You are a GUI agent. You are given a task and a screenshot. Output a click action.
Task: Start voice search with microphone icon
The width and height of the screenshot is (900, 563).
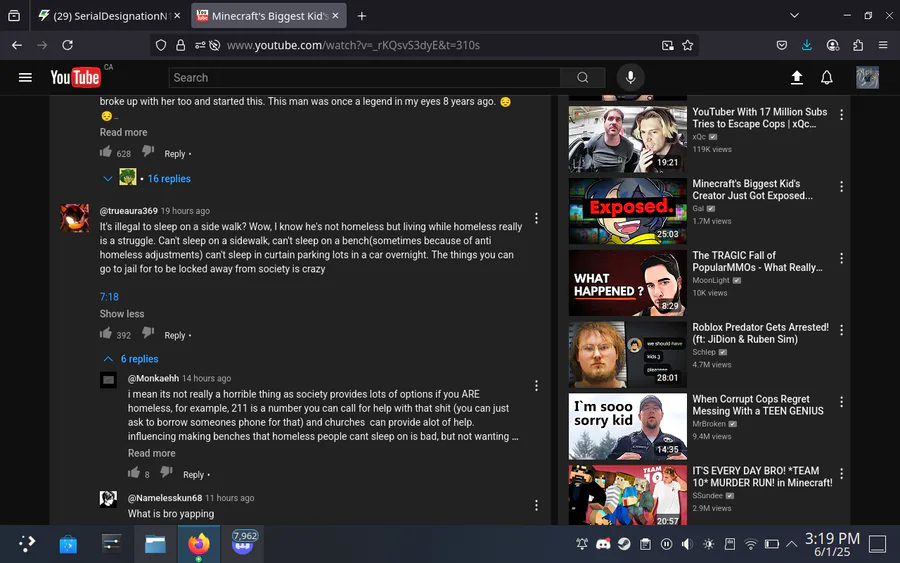(630, 77)
